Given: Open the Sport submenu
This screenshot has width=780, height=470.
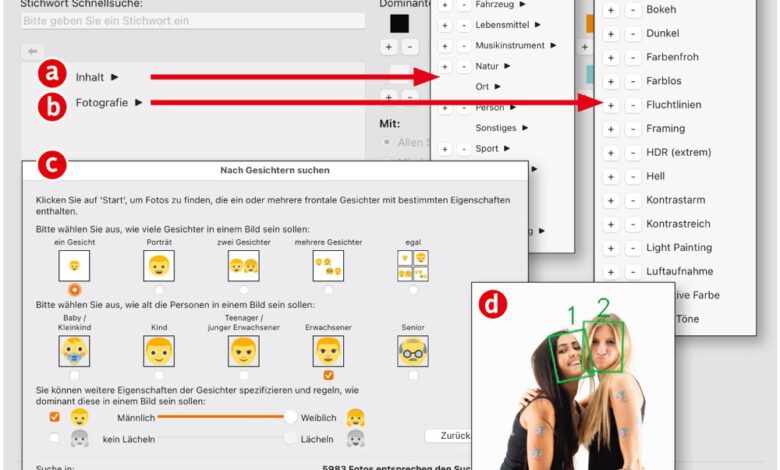Looking at the screenshot, I should coord(492,149).
